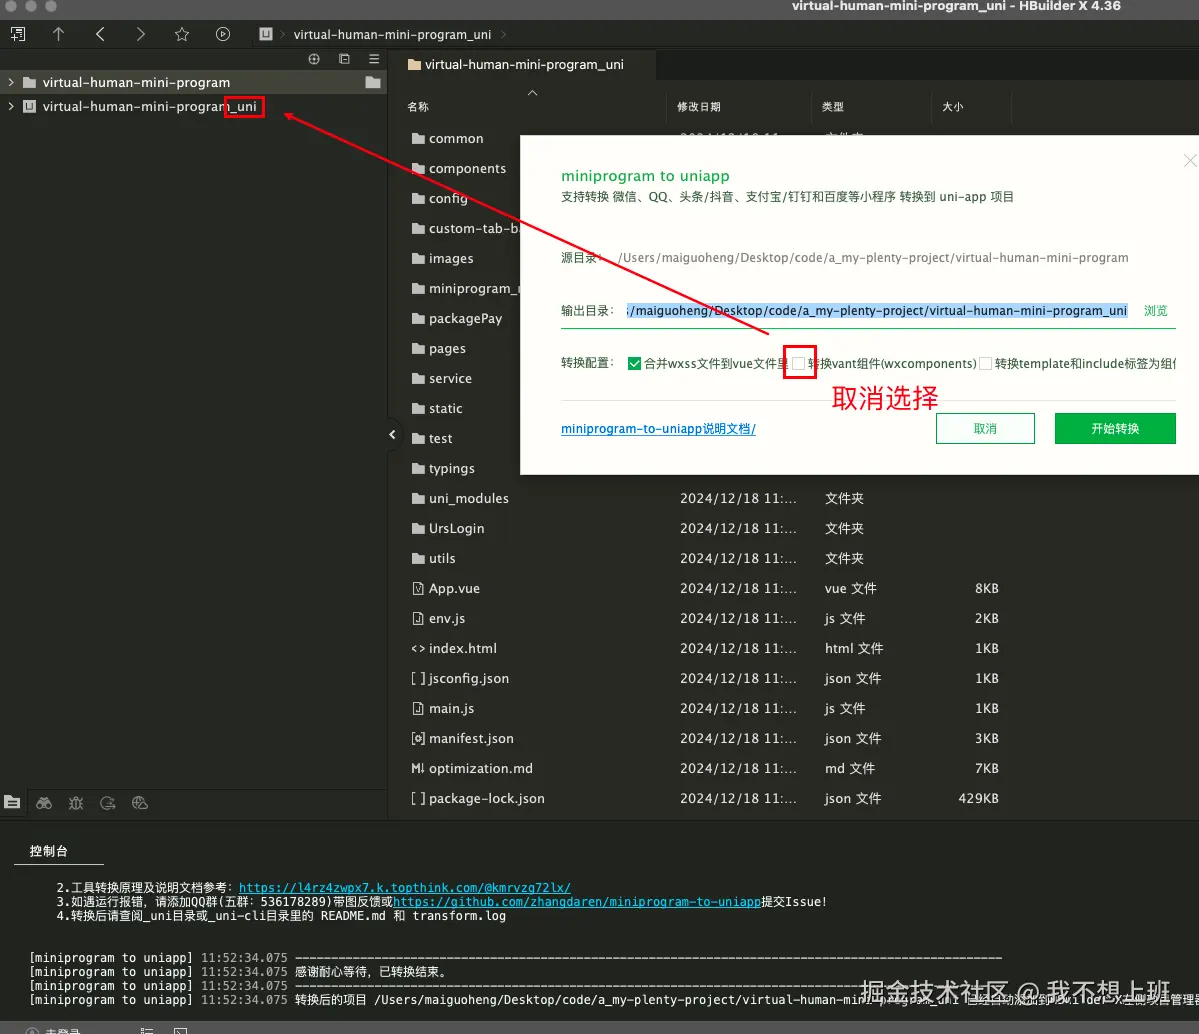Click the virtual-human-mini-program_uni breadcrumb text
This screenshot has width=1199, height=1034.
coord(392,34)
